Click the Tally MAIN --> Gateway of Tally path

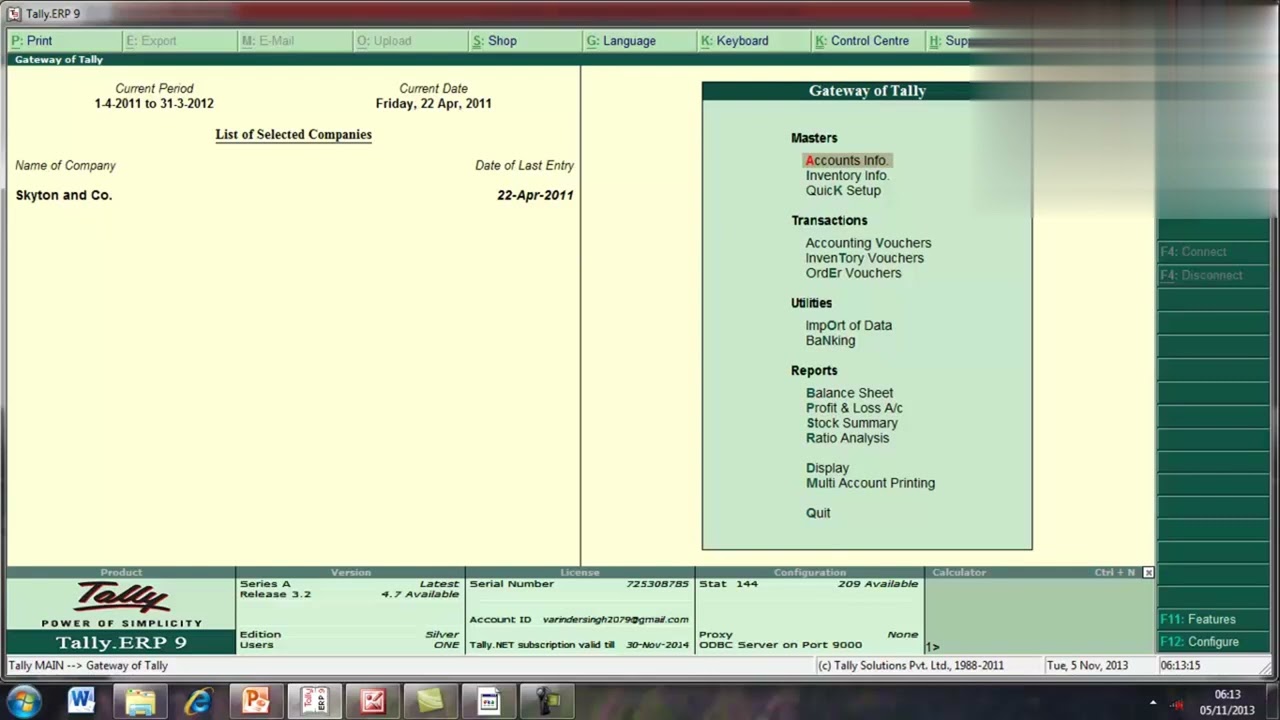click(88, 666)
